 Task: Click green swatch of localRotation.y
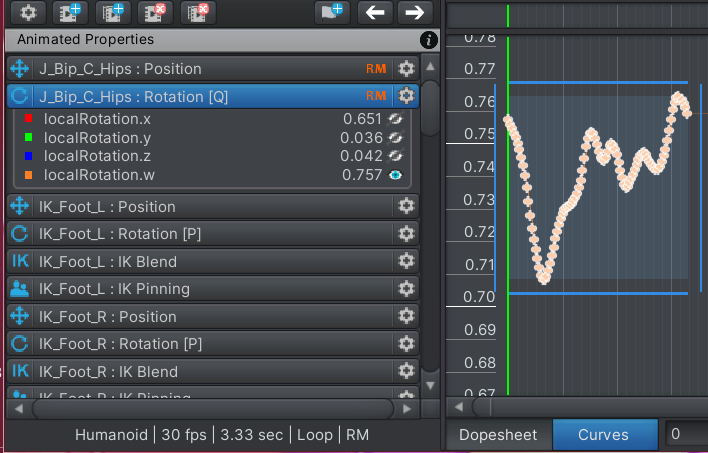[28, 137]
